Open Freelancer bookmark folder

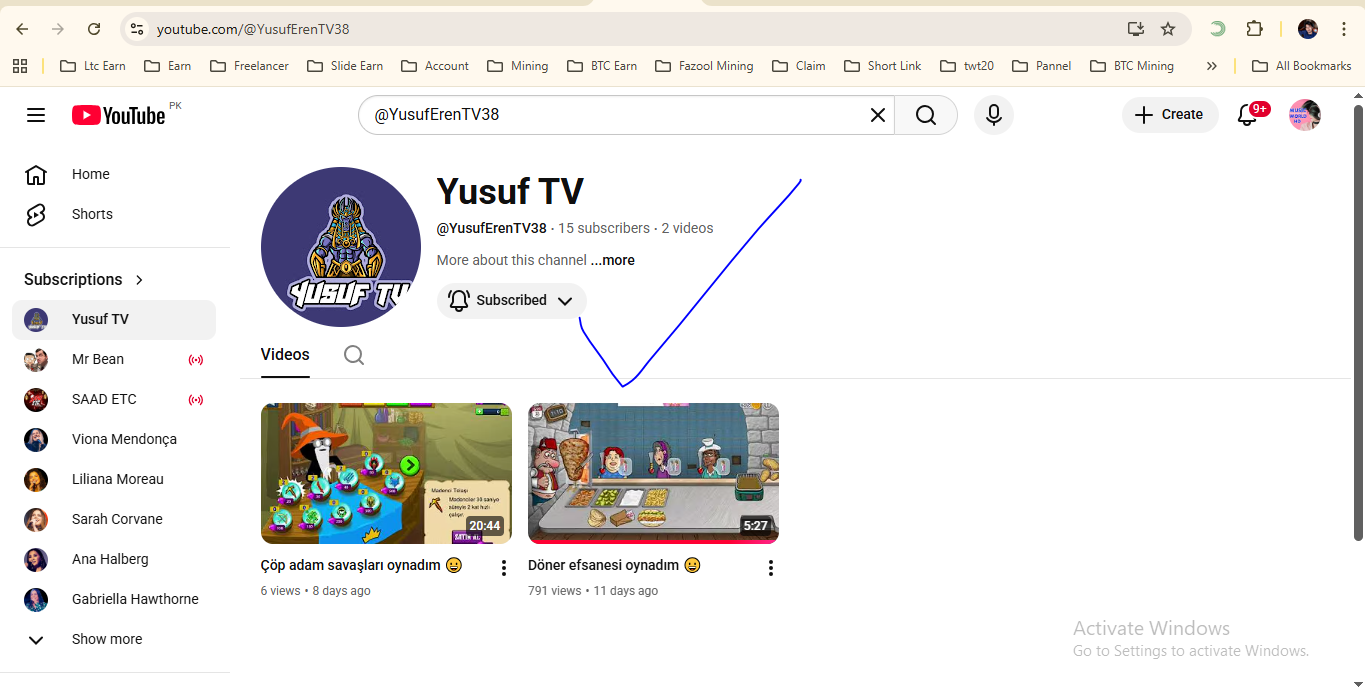pos(250,66)
